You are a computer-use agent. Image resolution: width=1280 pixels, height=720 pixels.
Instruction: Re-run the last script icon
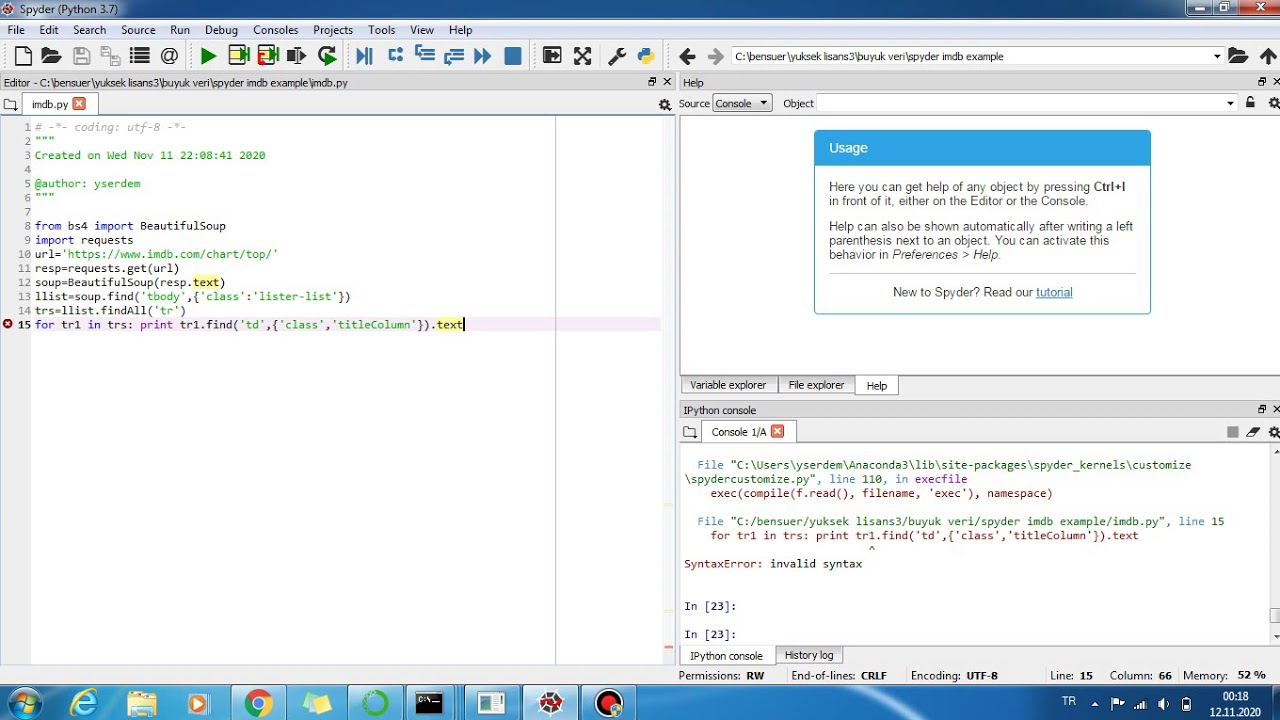(327, 56)
